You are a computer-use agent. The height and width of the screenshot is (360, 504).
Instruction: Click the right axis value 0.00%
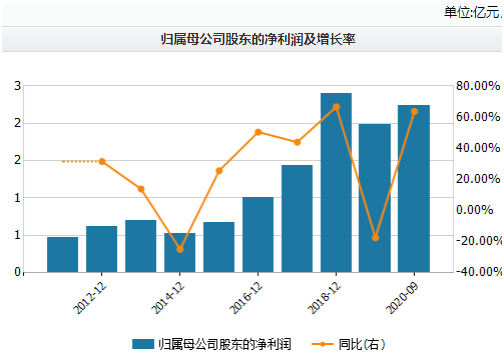tap(474, 210)
